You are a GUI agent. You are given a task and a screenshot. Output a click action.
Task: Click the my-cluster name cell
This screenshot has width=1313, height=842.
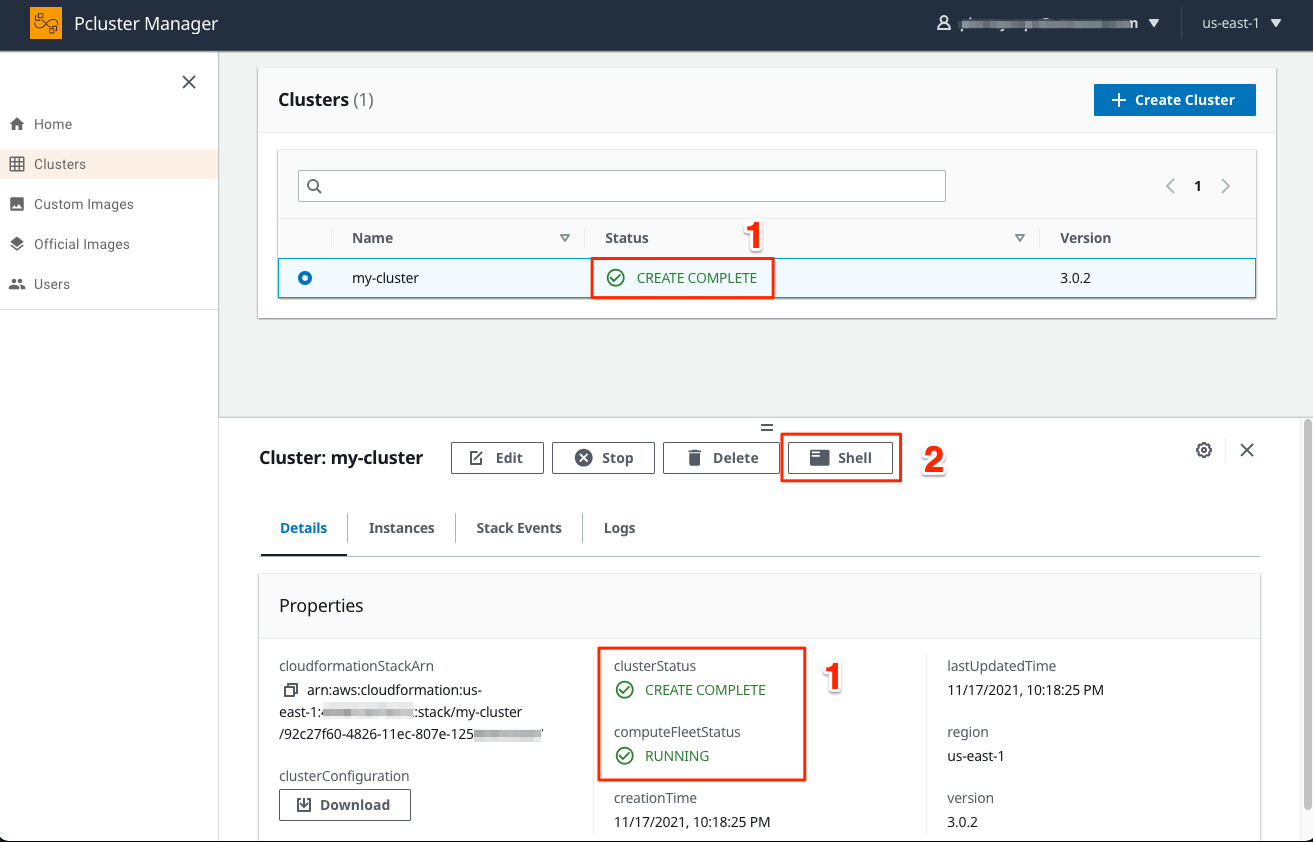tap(385, 278)
